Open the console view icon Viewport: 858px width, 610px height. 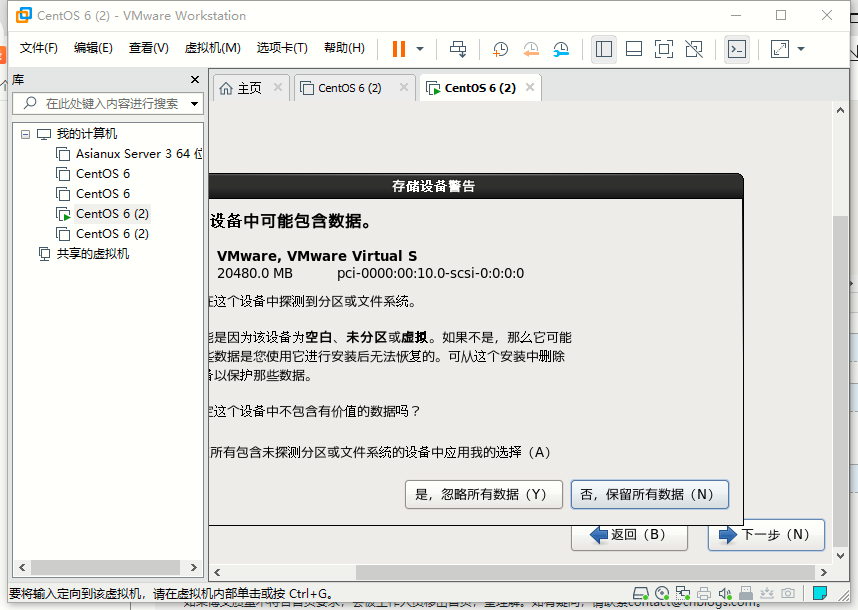coord(737,49)
